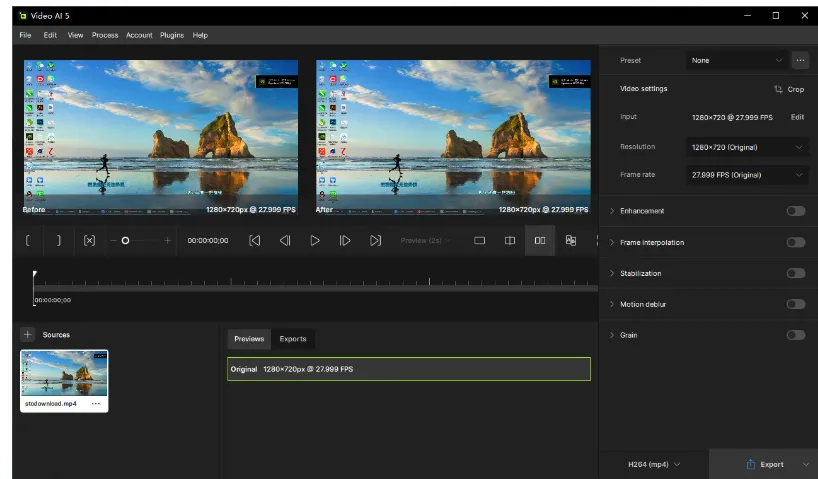Step forward one frame
This screenshot has width=818, height=479.
pos(345,241)
